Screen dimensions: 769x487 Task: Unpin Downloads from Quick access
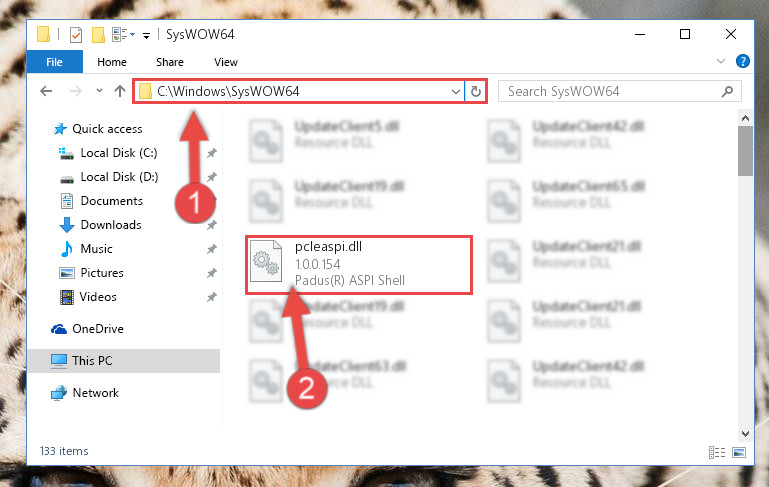click(211, 225)
